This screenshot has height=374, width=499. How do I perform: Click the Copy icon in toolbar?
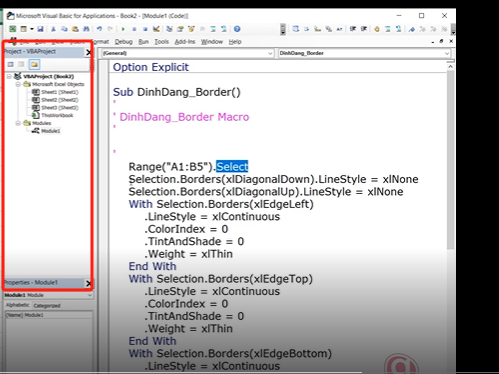(x=64, y=29)
